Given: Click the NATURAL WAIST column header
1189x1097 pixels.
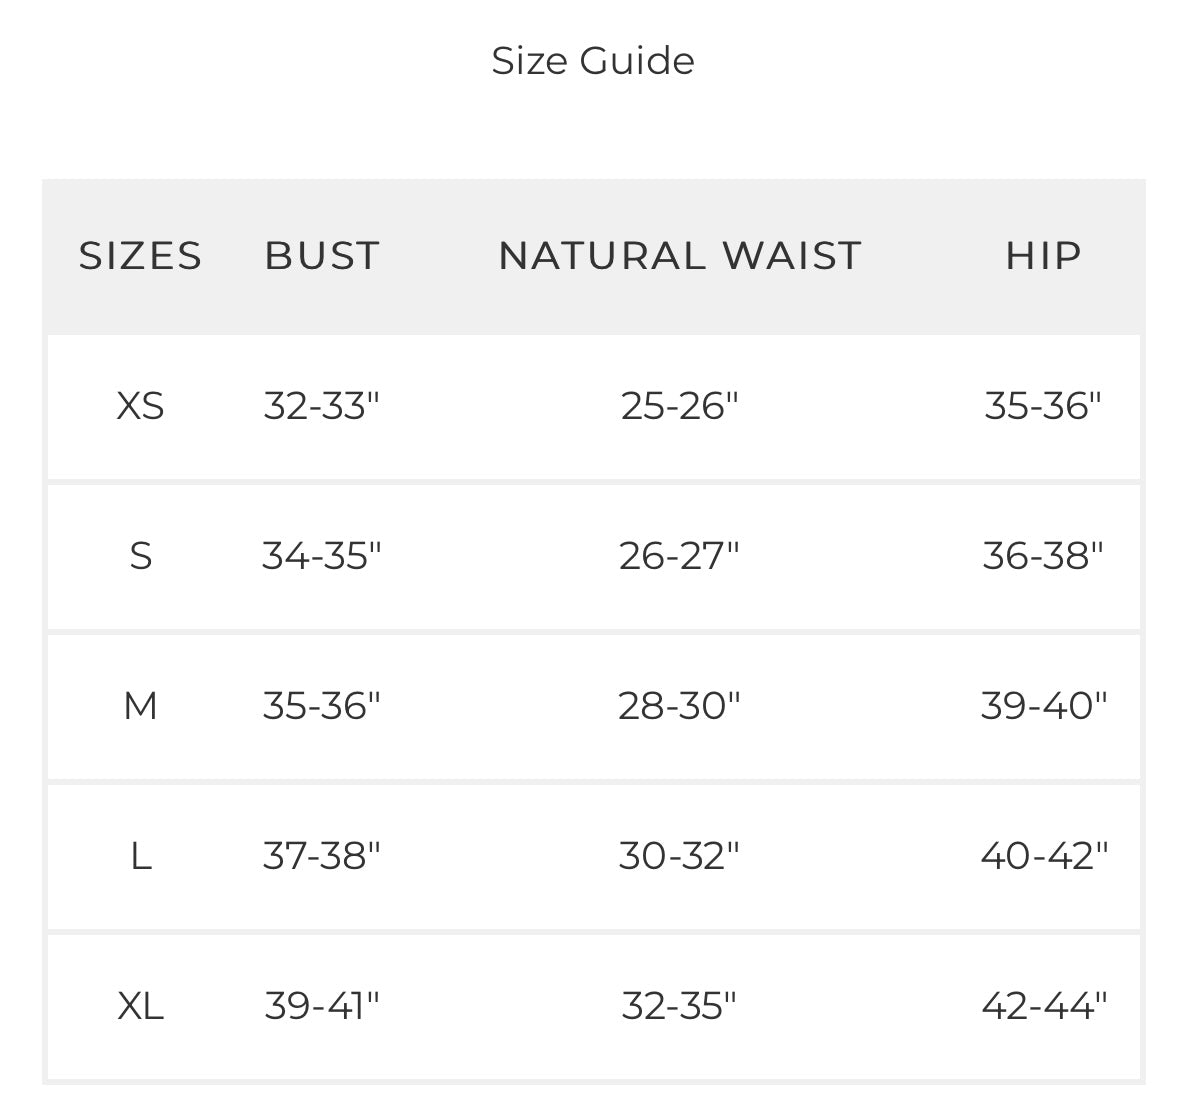Looking at the screenshot, I should [680, 256].
